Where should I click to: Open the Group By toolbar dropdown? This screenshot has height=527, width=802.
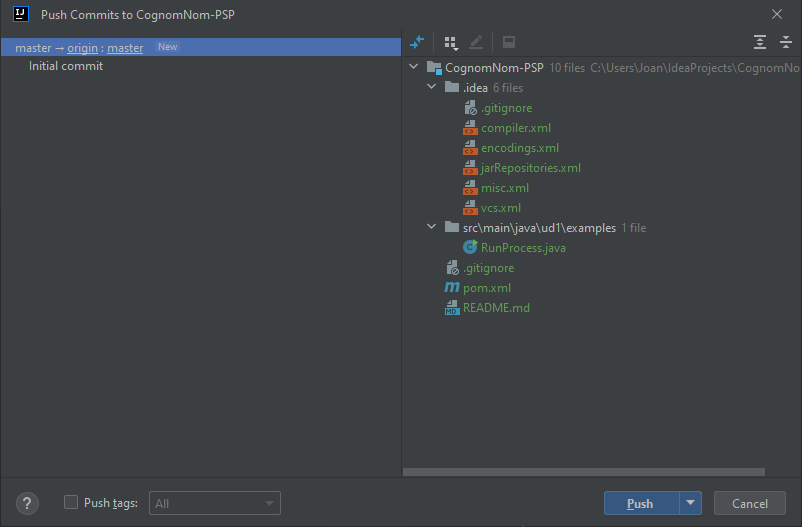(451, 42)
